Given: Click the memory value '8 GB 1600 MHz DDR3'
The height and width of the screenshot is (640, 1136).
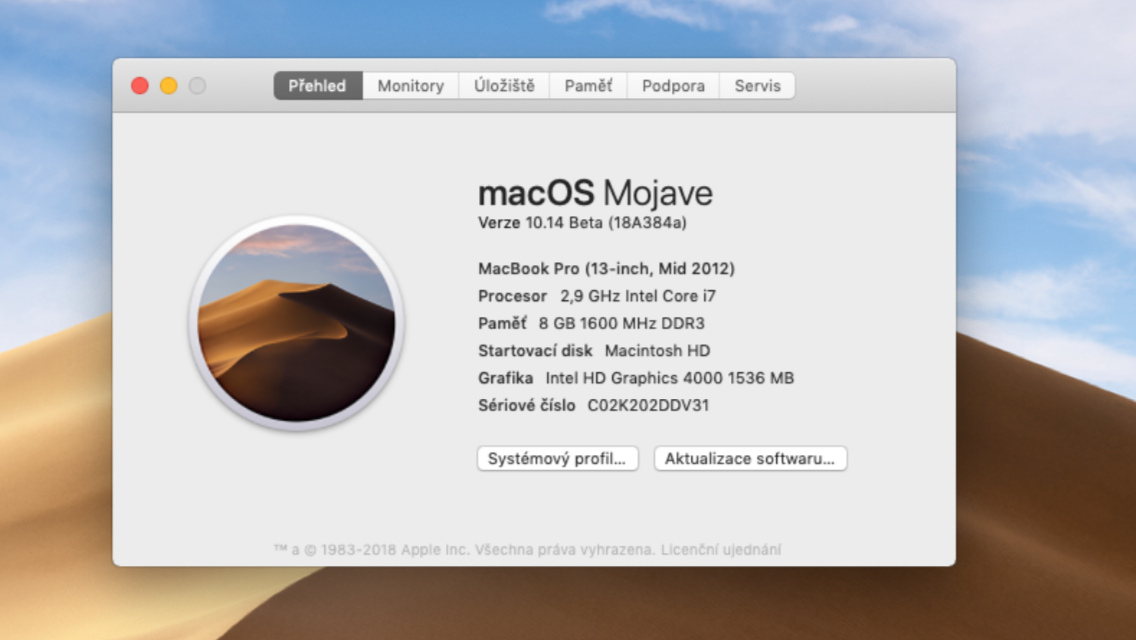Looking at the screenshot, I should [622, 323].
